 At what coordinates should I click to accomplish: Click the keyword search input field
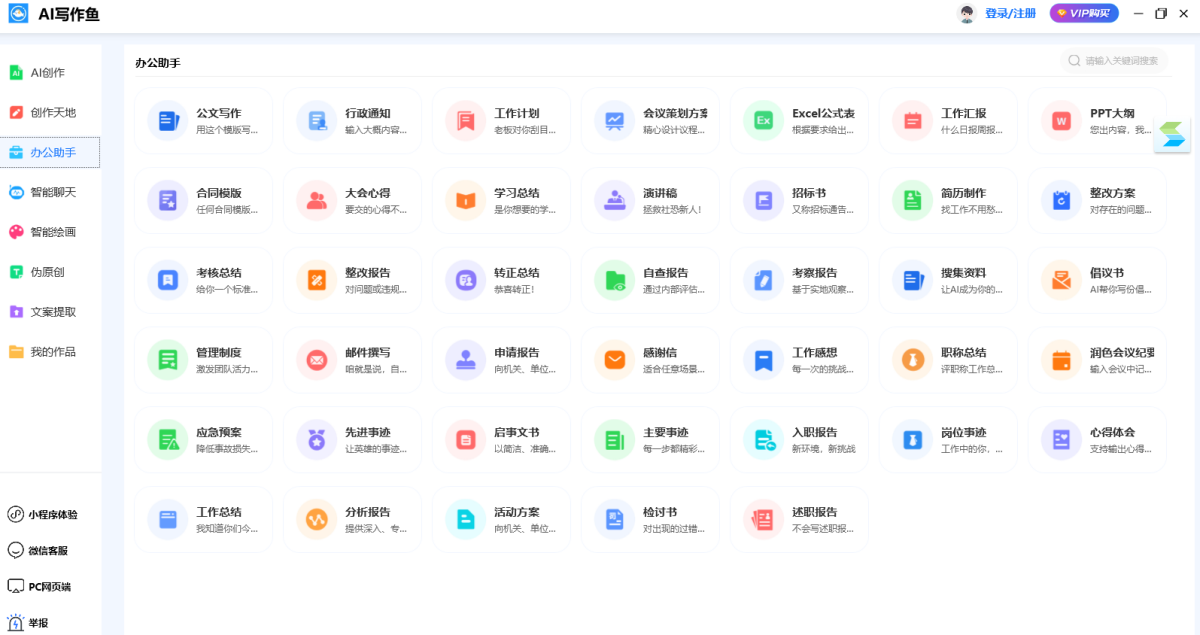point(1120,61)
